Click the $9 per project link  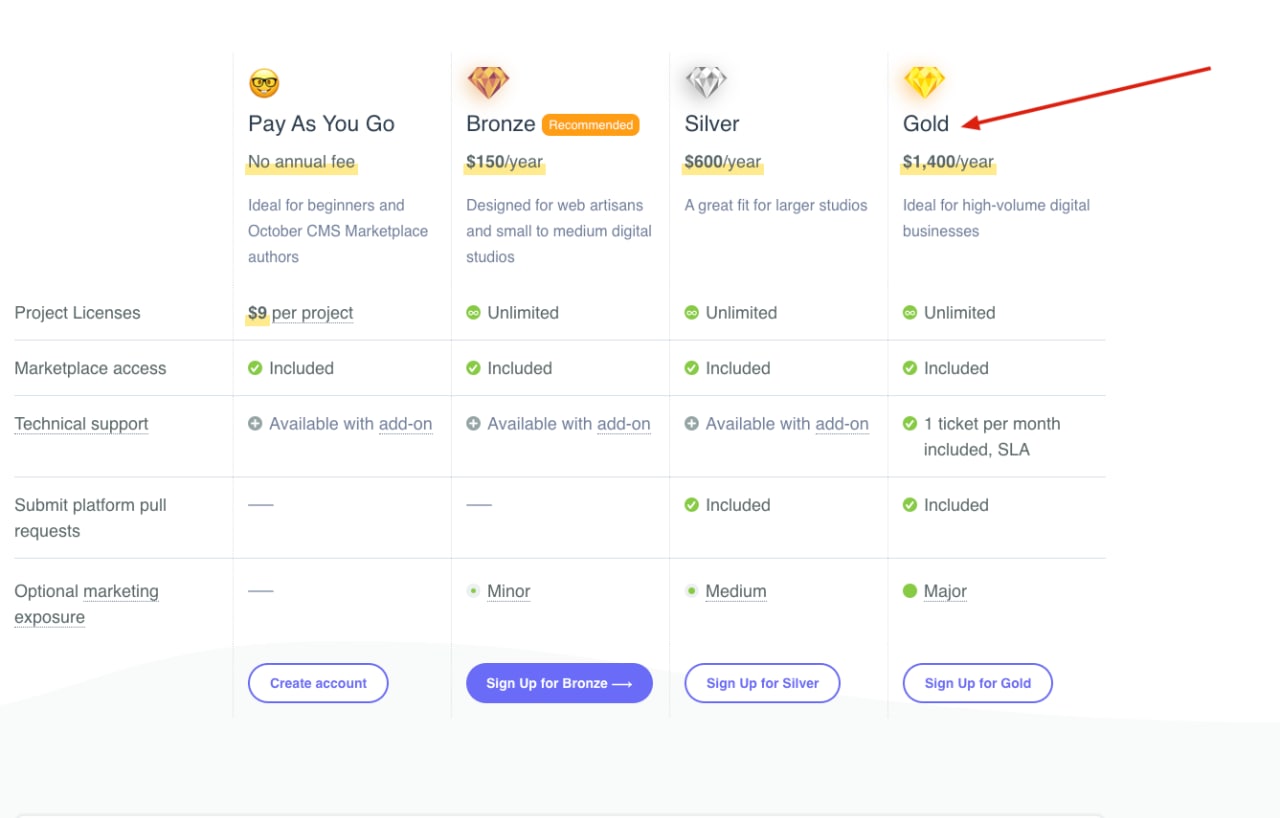301,313
